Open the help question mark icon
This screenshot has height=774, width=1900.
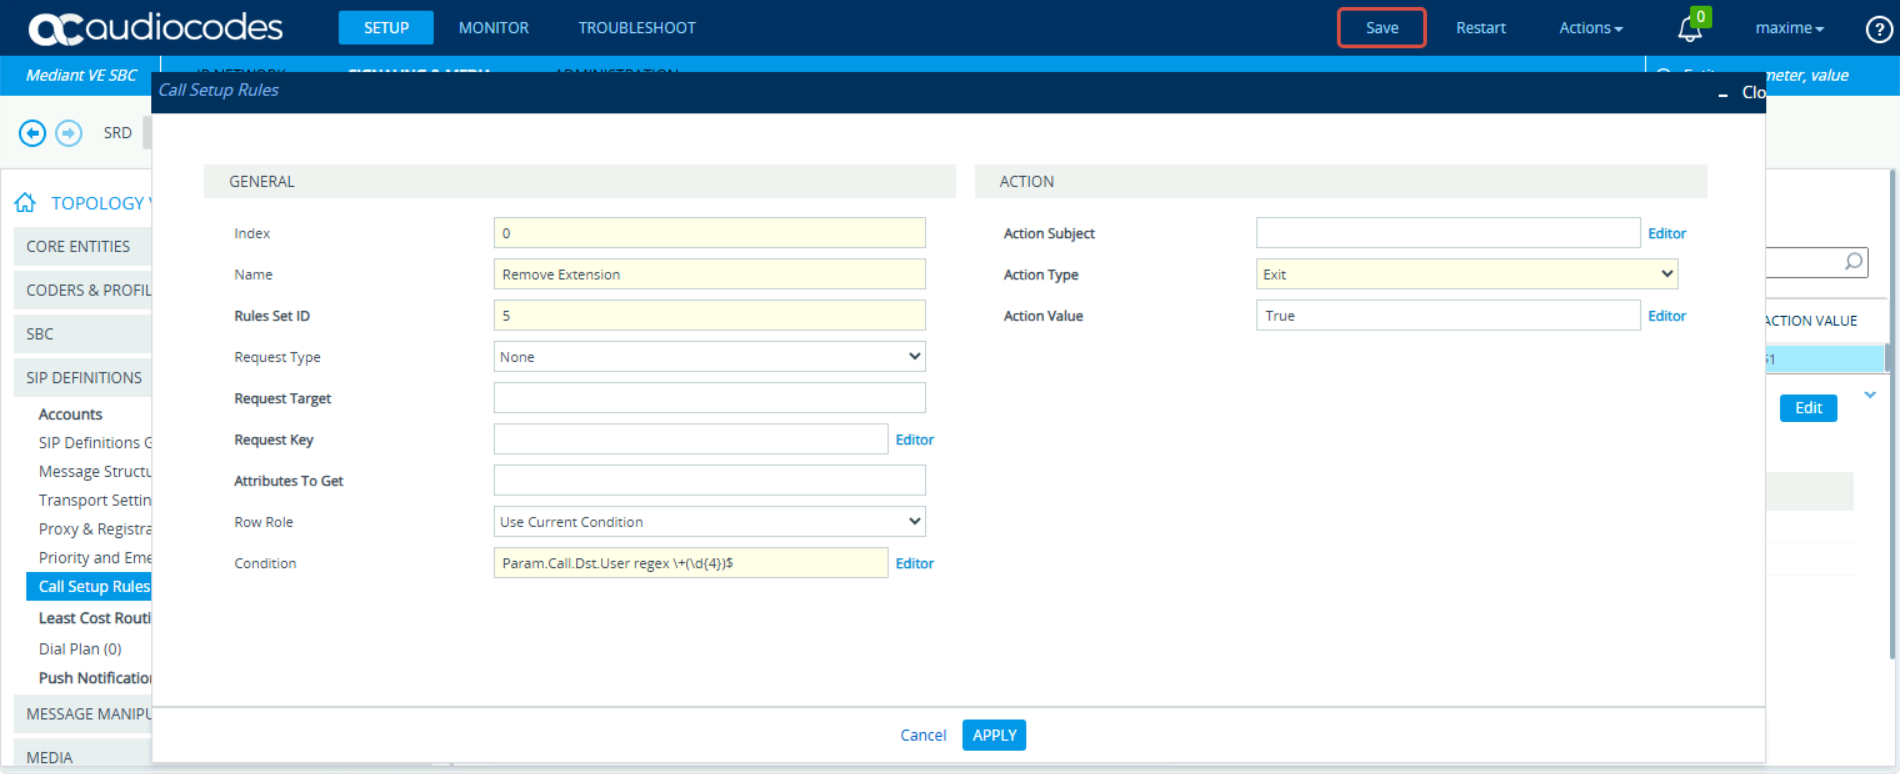click(1878, 29)
